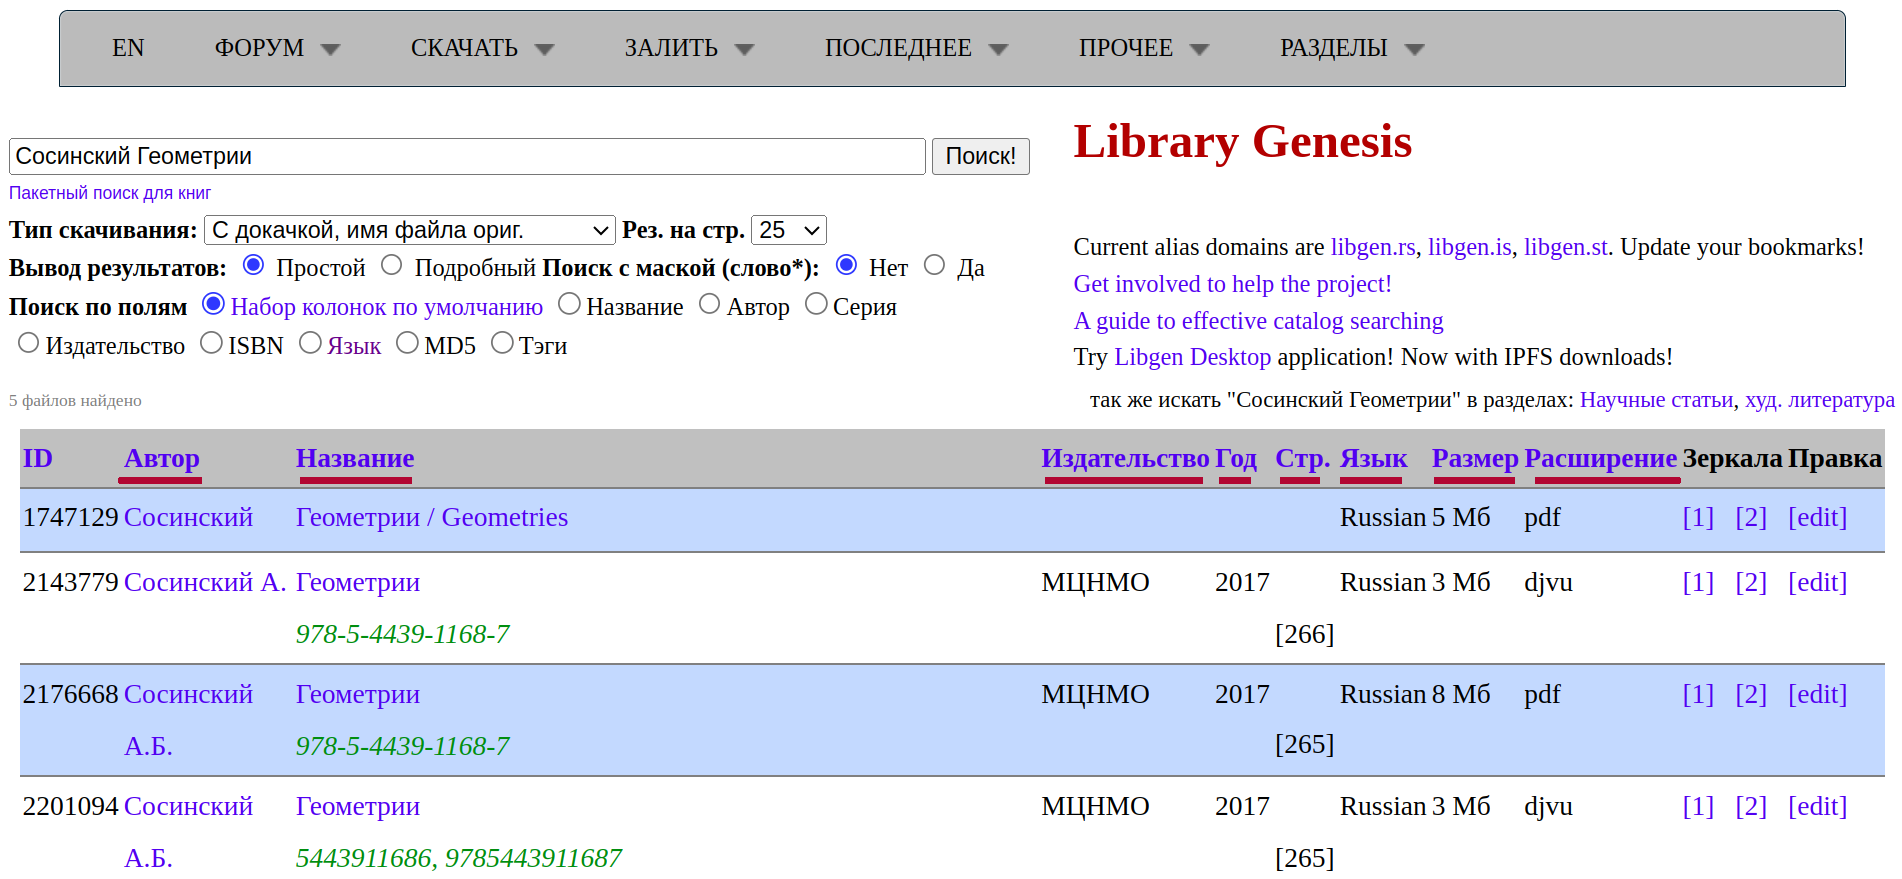Open the СКАЧАТЬ menu
Image resolution: width=1902 pixels, height=879 pixels.
point(482,48)
